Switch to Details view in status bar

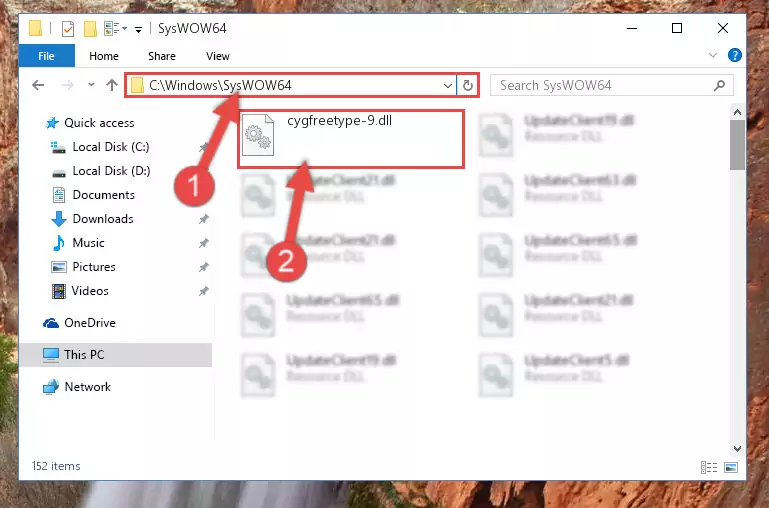click(709, 467)
